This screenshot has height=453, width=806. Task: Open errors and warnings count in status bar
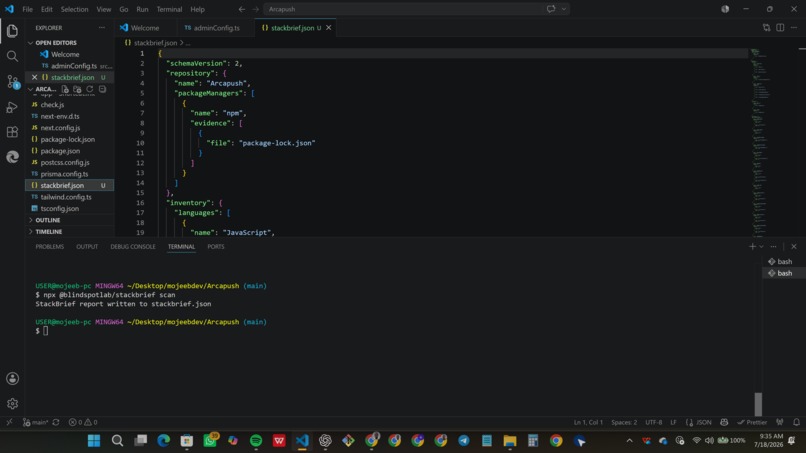(83, 422)
